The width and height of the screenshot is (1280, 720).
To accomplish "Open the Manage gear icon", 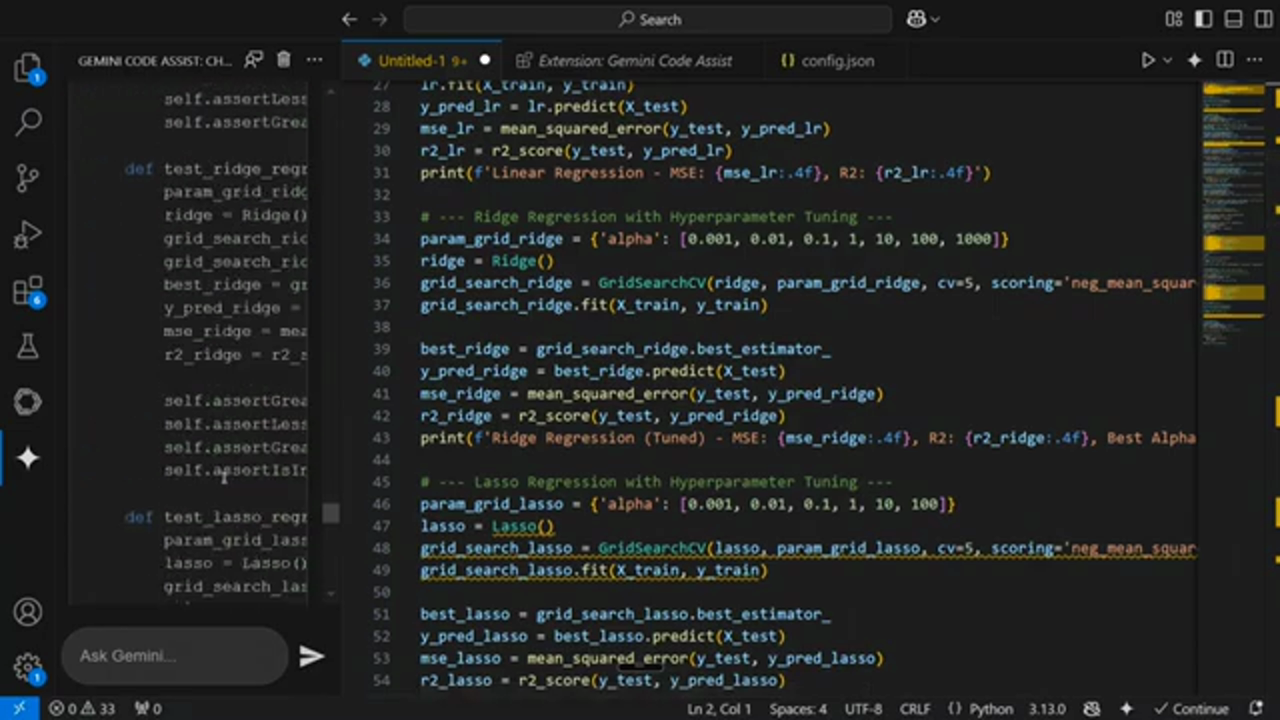I will click(x=28, y=668).
